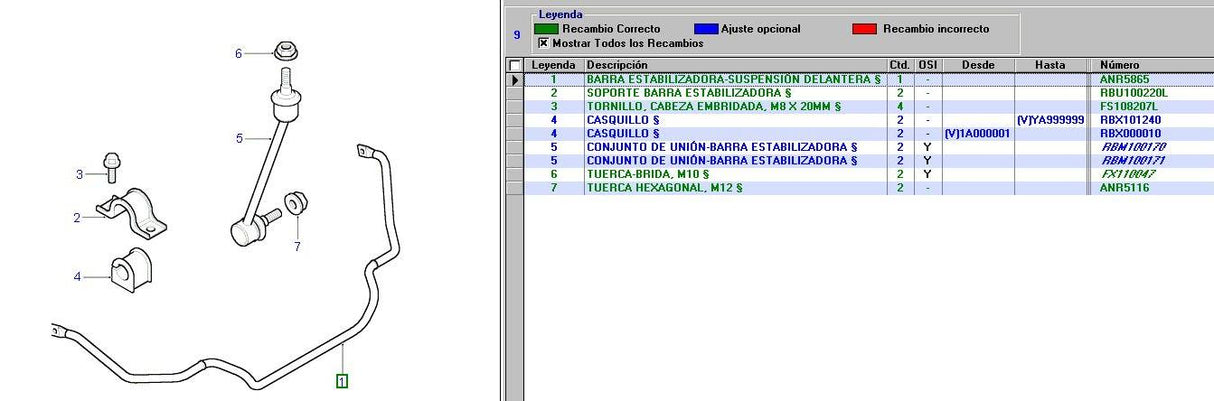Click the Desde column header
The image size is (1214, 401).
[977, 65]
